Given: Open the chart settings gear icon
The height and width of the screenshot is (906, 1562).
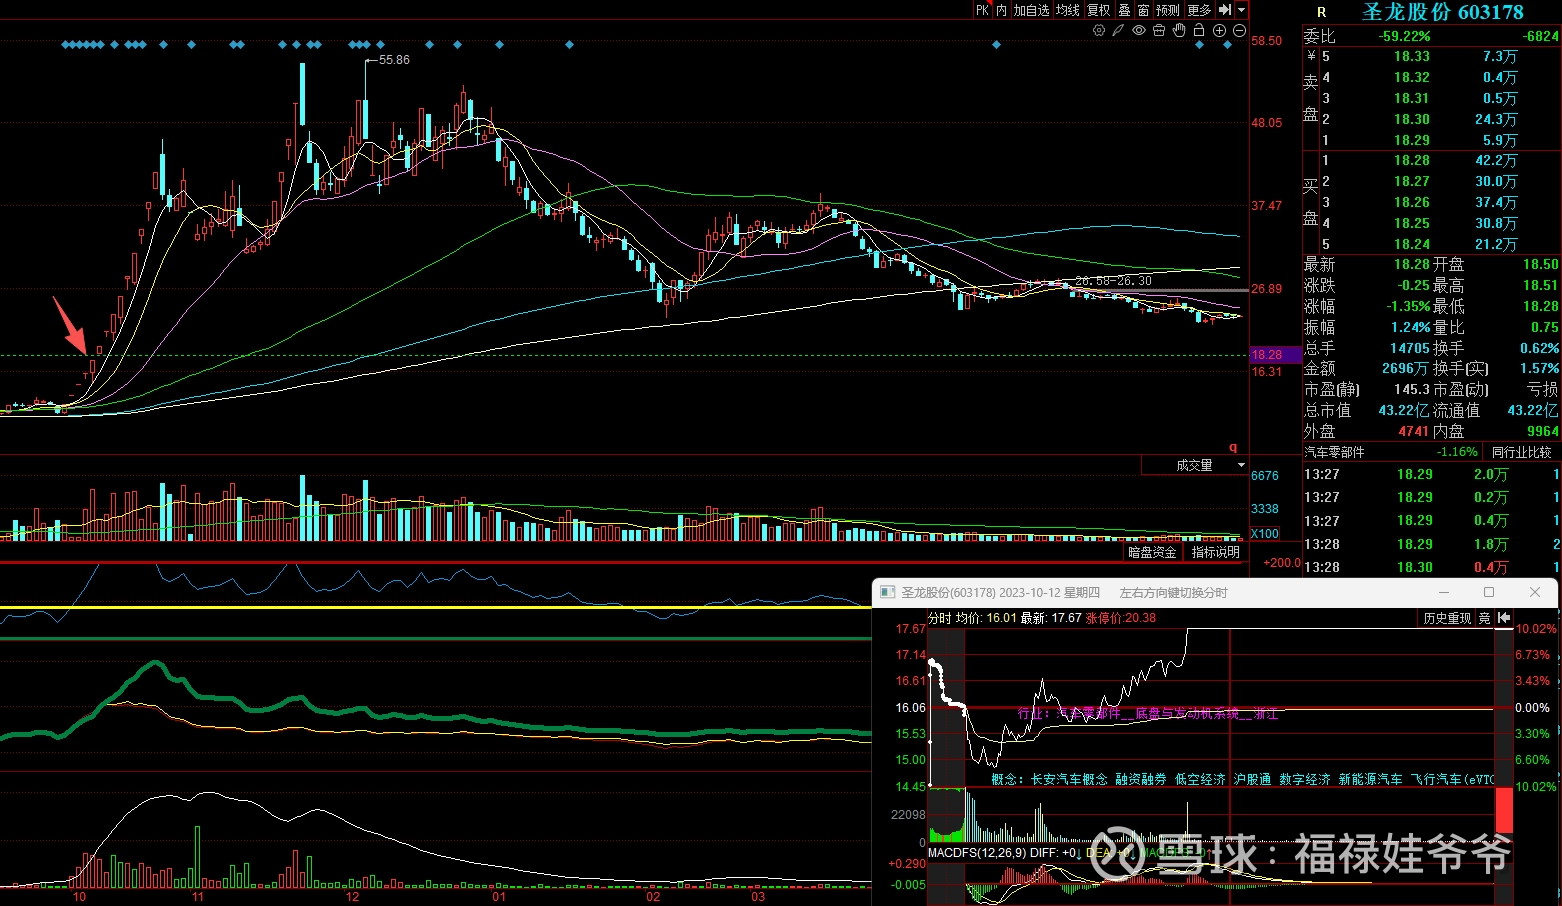Looking at the screenshot, I should tap(1099, 30).
